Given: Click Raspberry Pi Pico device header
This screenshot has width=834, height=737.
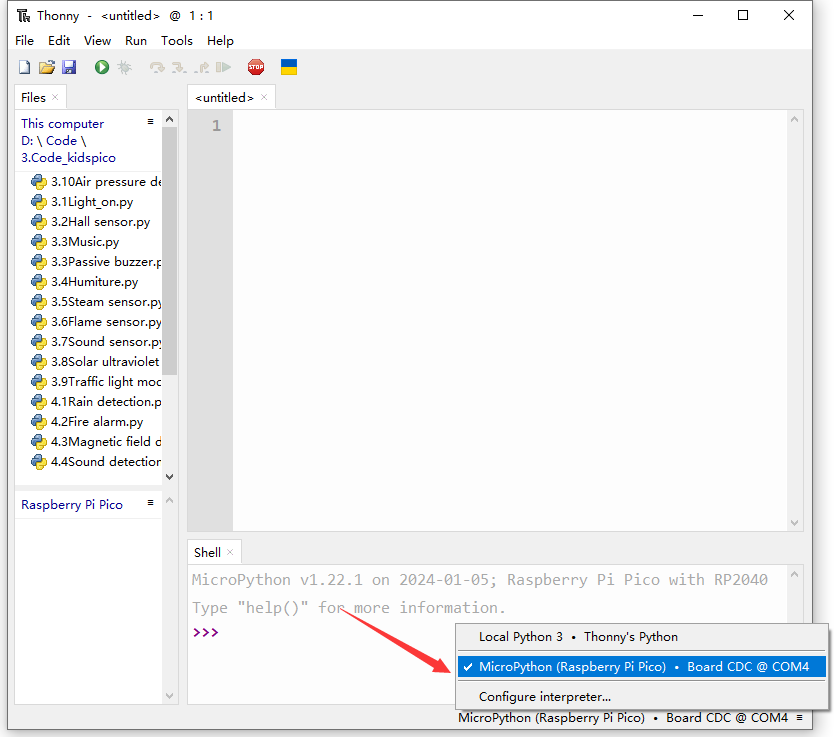Looking at the screenshot, I should (x=72, y=505).
